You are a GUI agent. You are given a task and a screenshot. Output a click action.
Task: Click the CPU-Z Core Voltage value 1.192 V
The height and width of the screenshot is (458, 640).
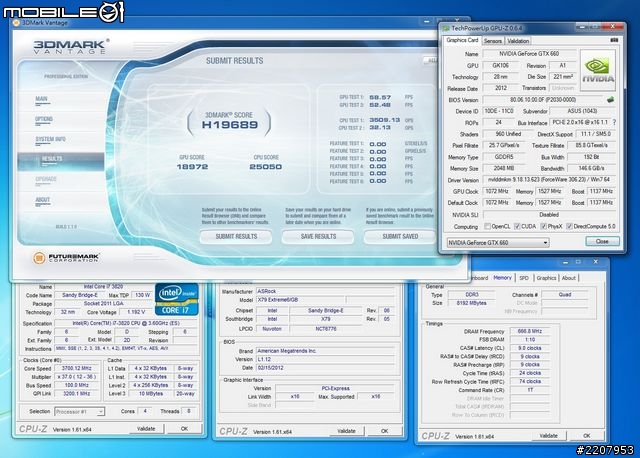136,312
